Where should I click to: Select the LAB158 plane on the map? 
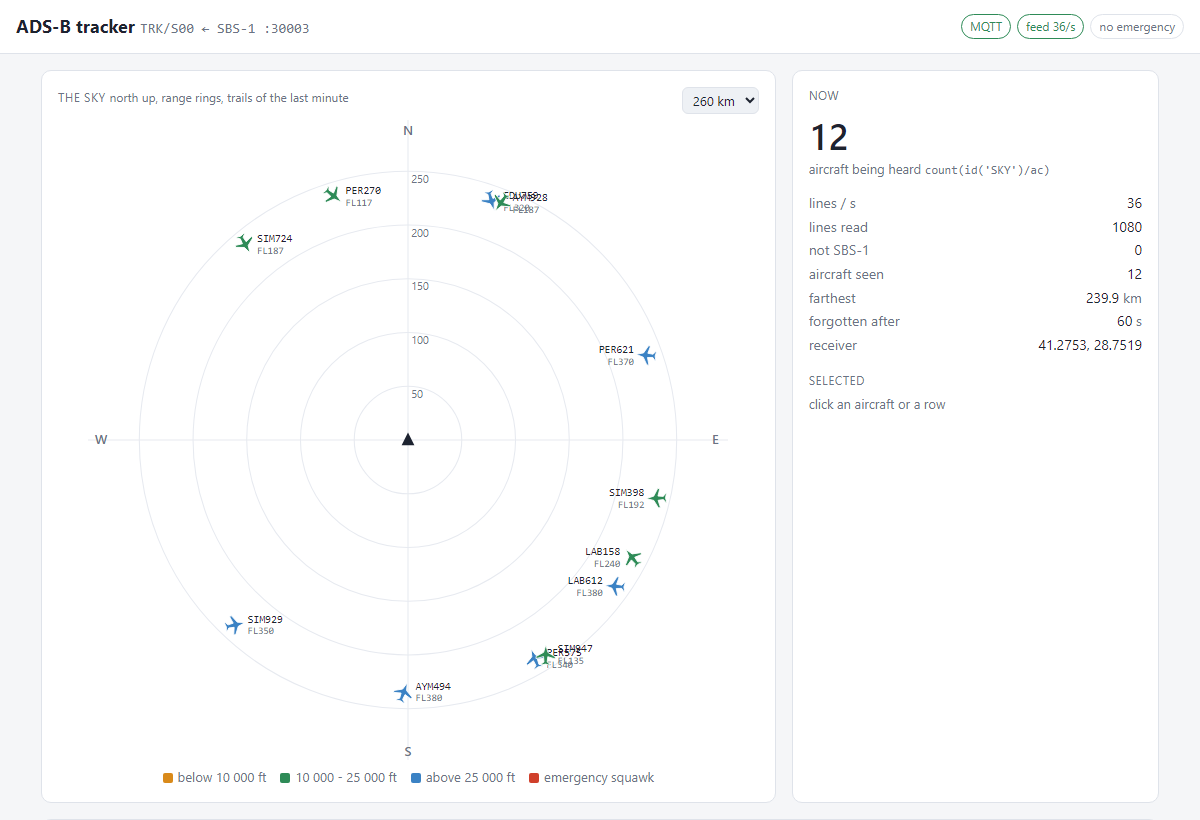[632, 558]
